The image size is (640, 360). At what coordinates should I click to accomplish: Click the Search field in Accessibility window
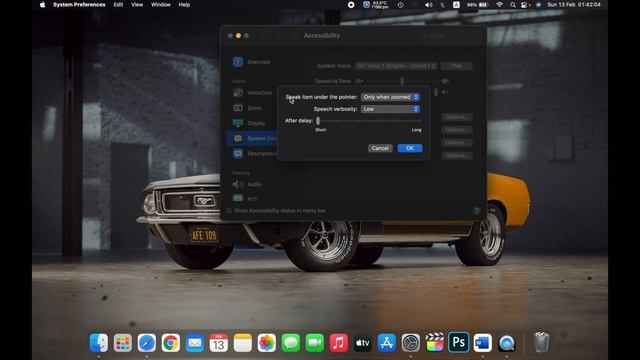click(x=450, y=36)
